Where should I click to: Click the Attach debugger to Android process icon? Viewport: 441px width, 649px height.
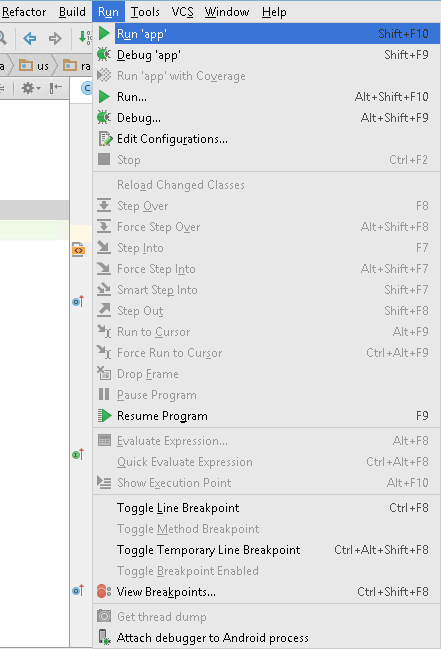[104, 637]
